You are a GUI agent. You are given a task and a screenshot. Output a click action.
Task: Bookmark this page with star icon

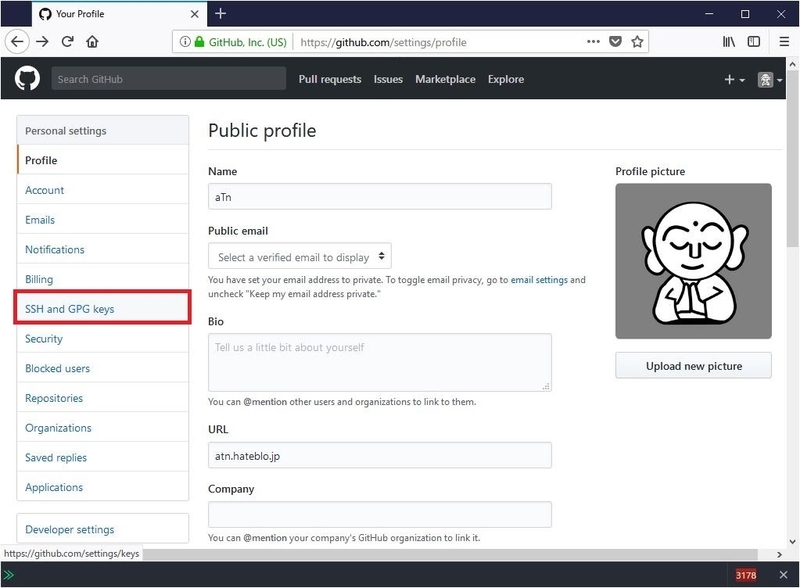pyautogui.click(x=638, y=42)
